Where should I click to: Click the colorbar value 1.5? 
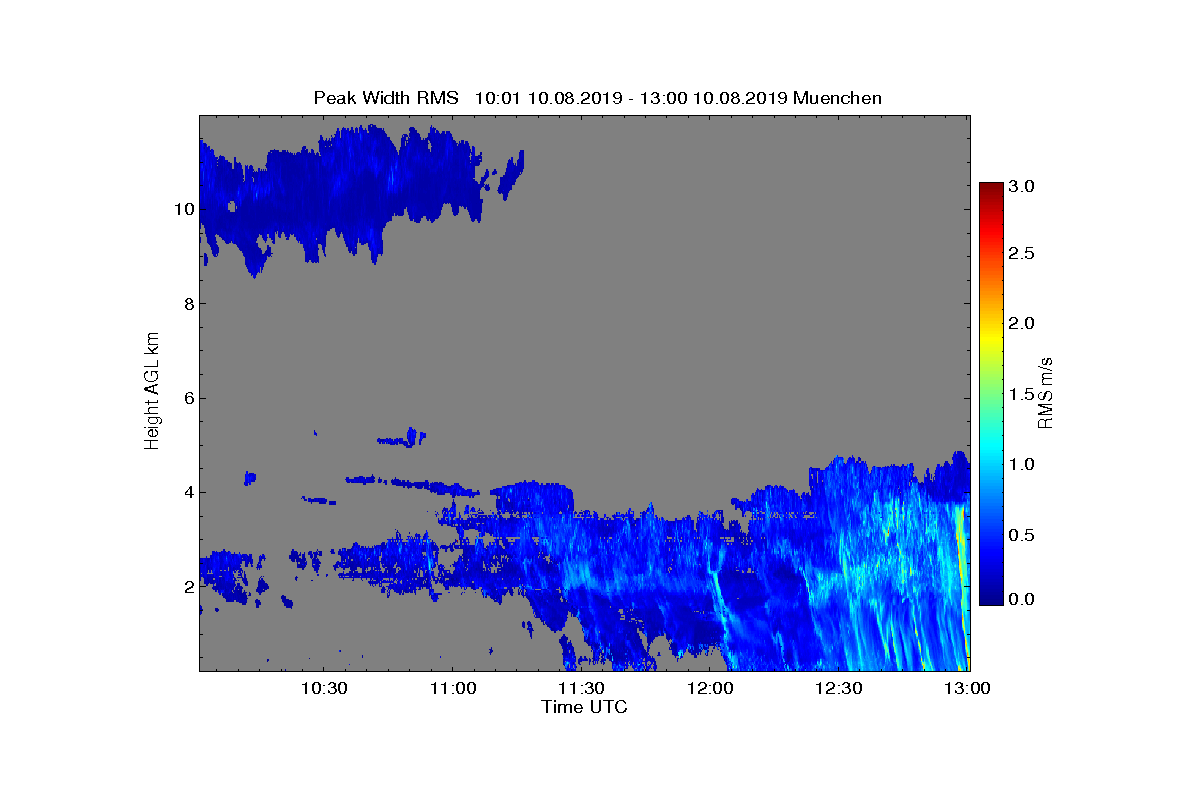pos(1021,395)
